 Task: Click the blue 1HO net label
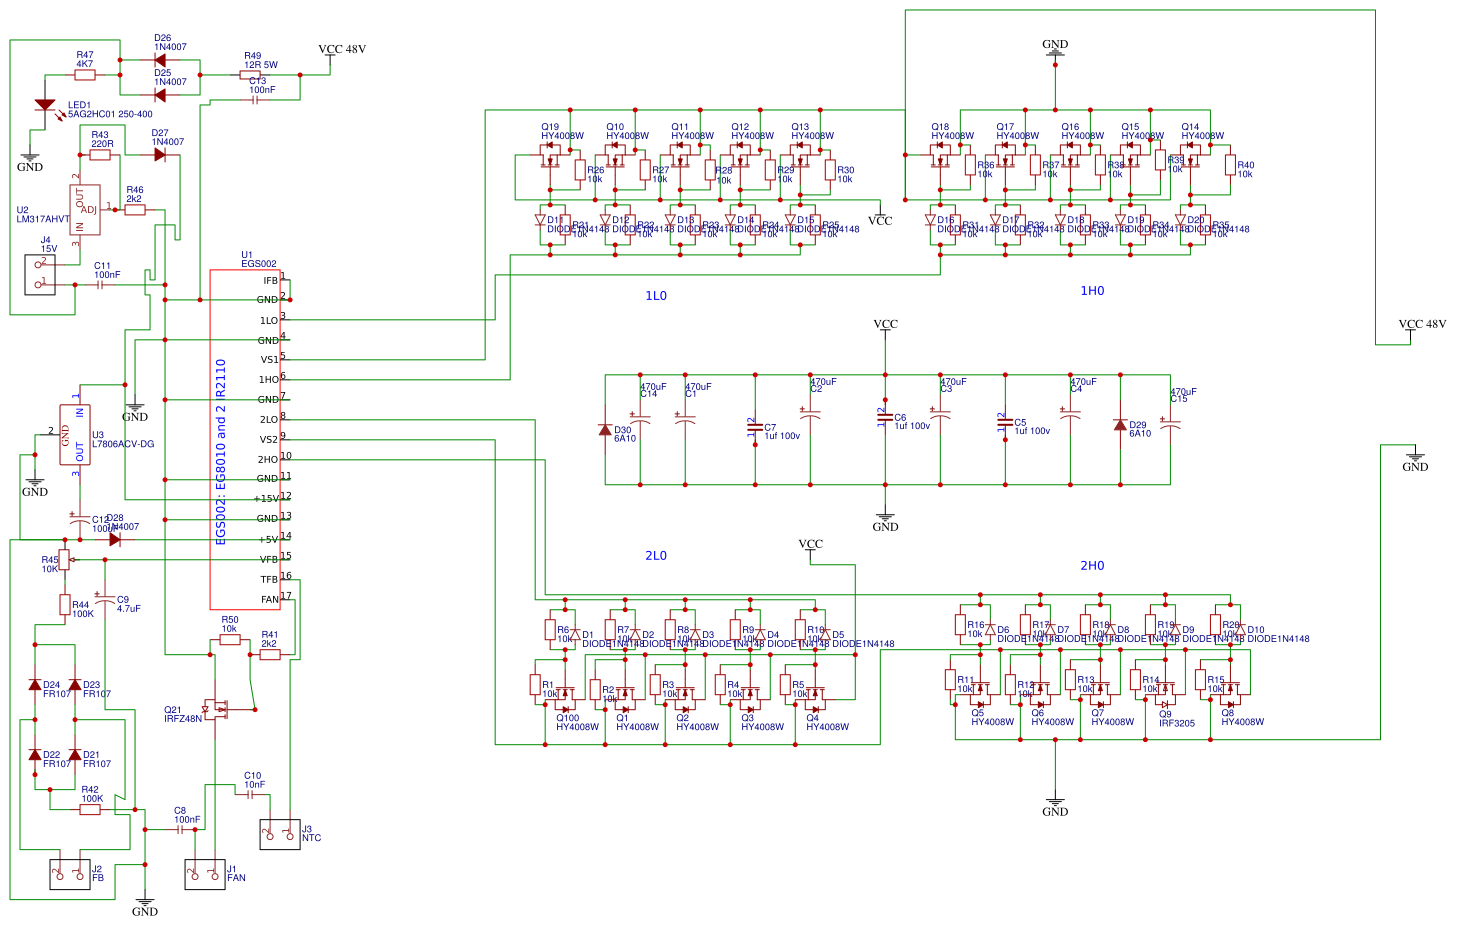coord(1092,291)
